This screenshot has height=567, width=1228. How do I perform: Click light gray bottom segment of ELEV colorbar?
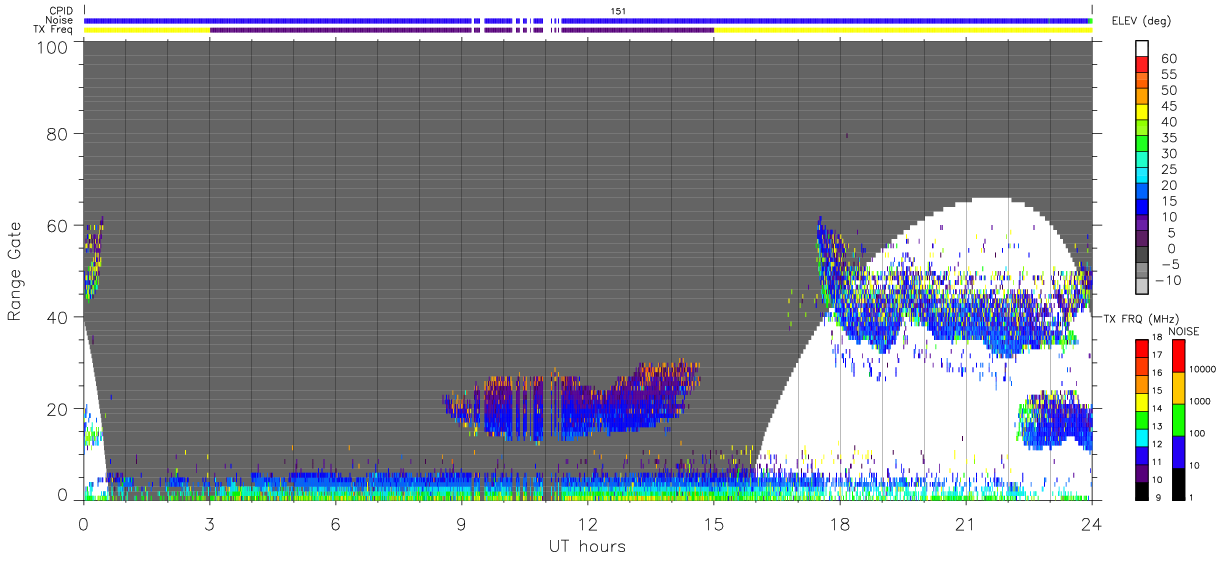coord(1142,288)
